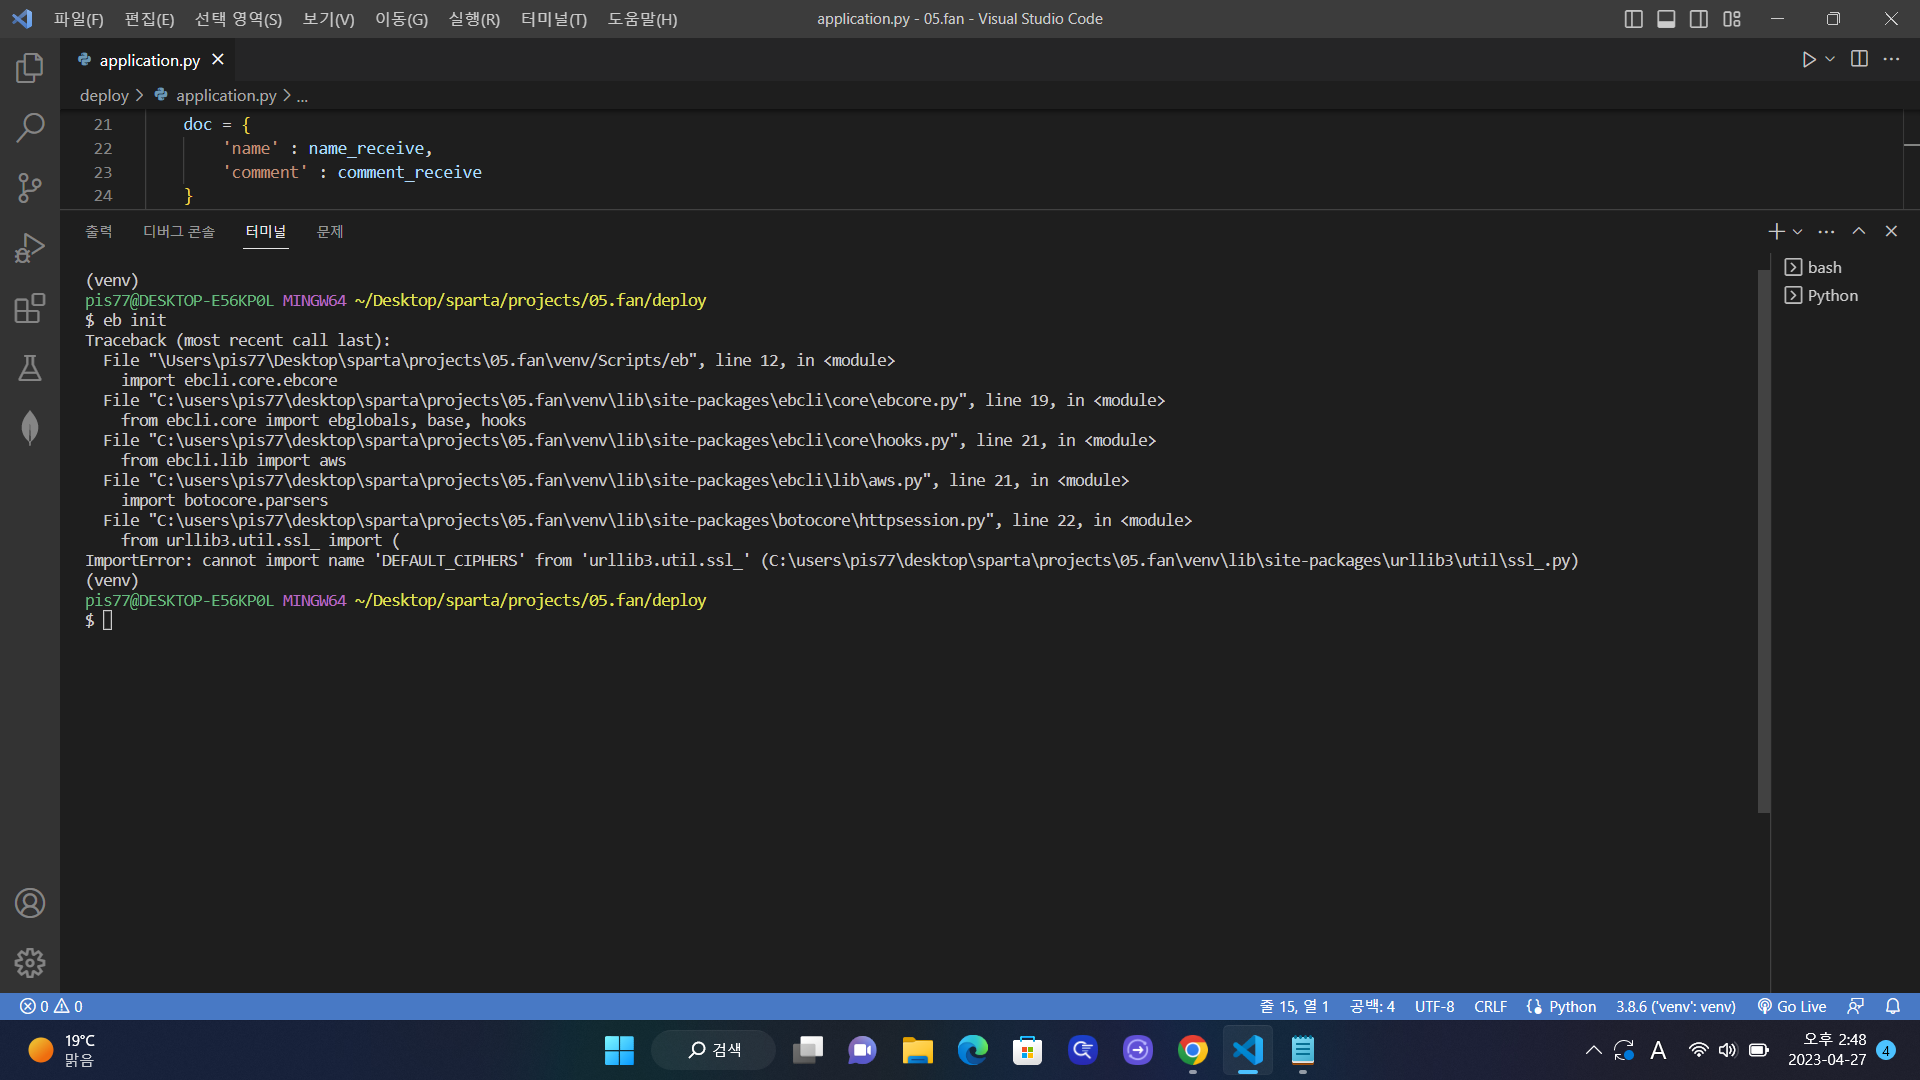Run the Python file with play icon
The width and height of the screenshot is (1920, 1080).
click(x=1808, y=60)
